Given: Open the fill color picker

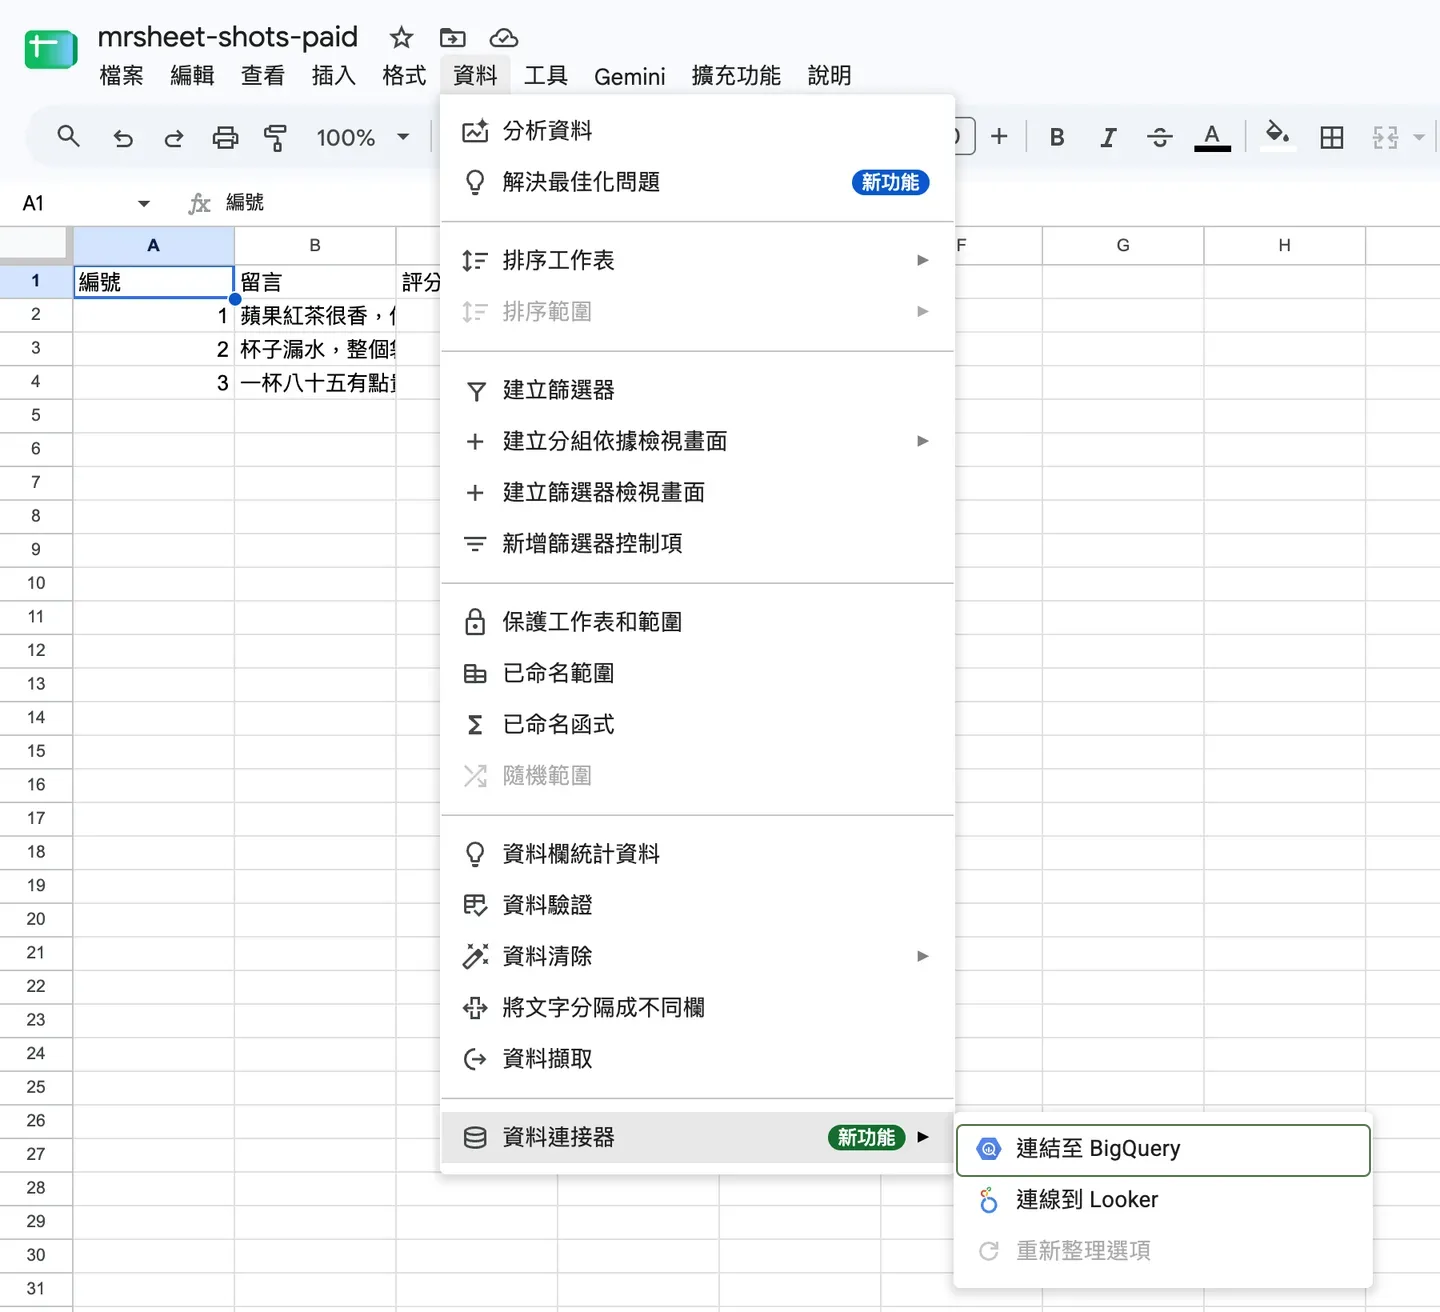Looking at the screenshot, I should point(1277,135).
